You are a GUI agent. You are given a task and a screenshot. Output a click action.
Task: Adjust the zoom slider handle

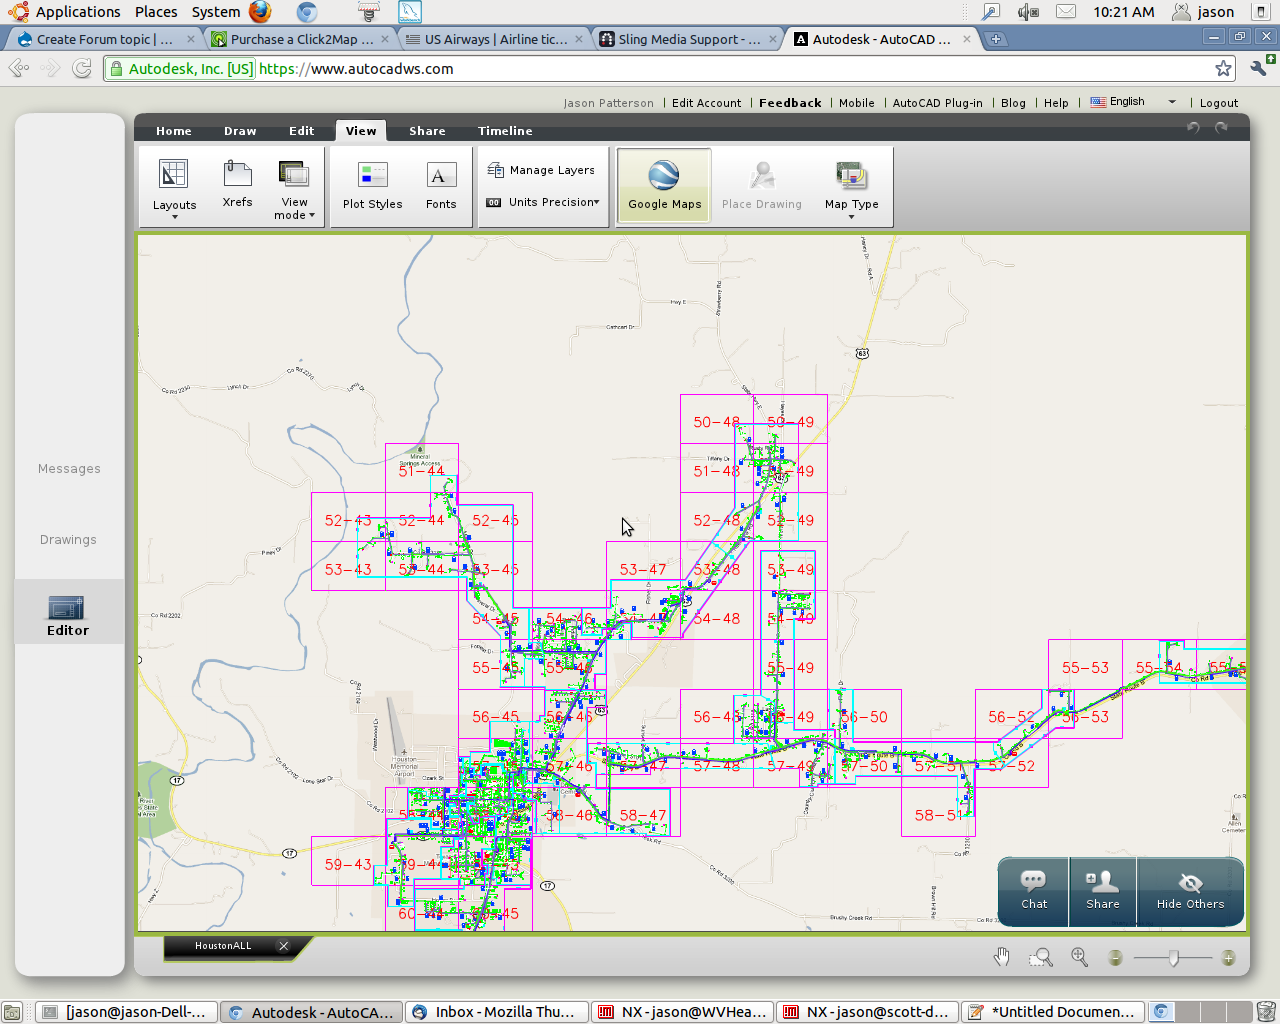point(1173,958)
